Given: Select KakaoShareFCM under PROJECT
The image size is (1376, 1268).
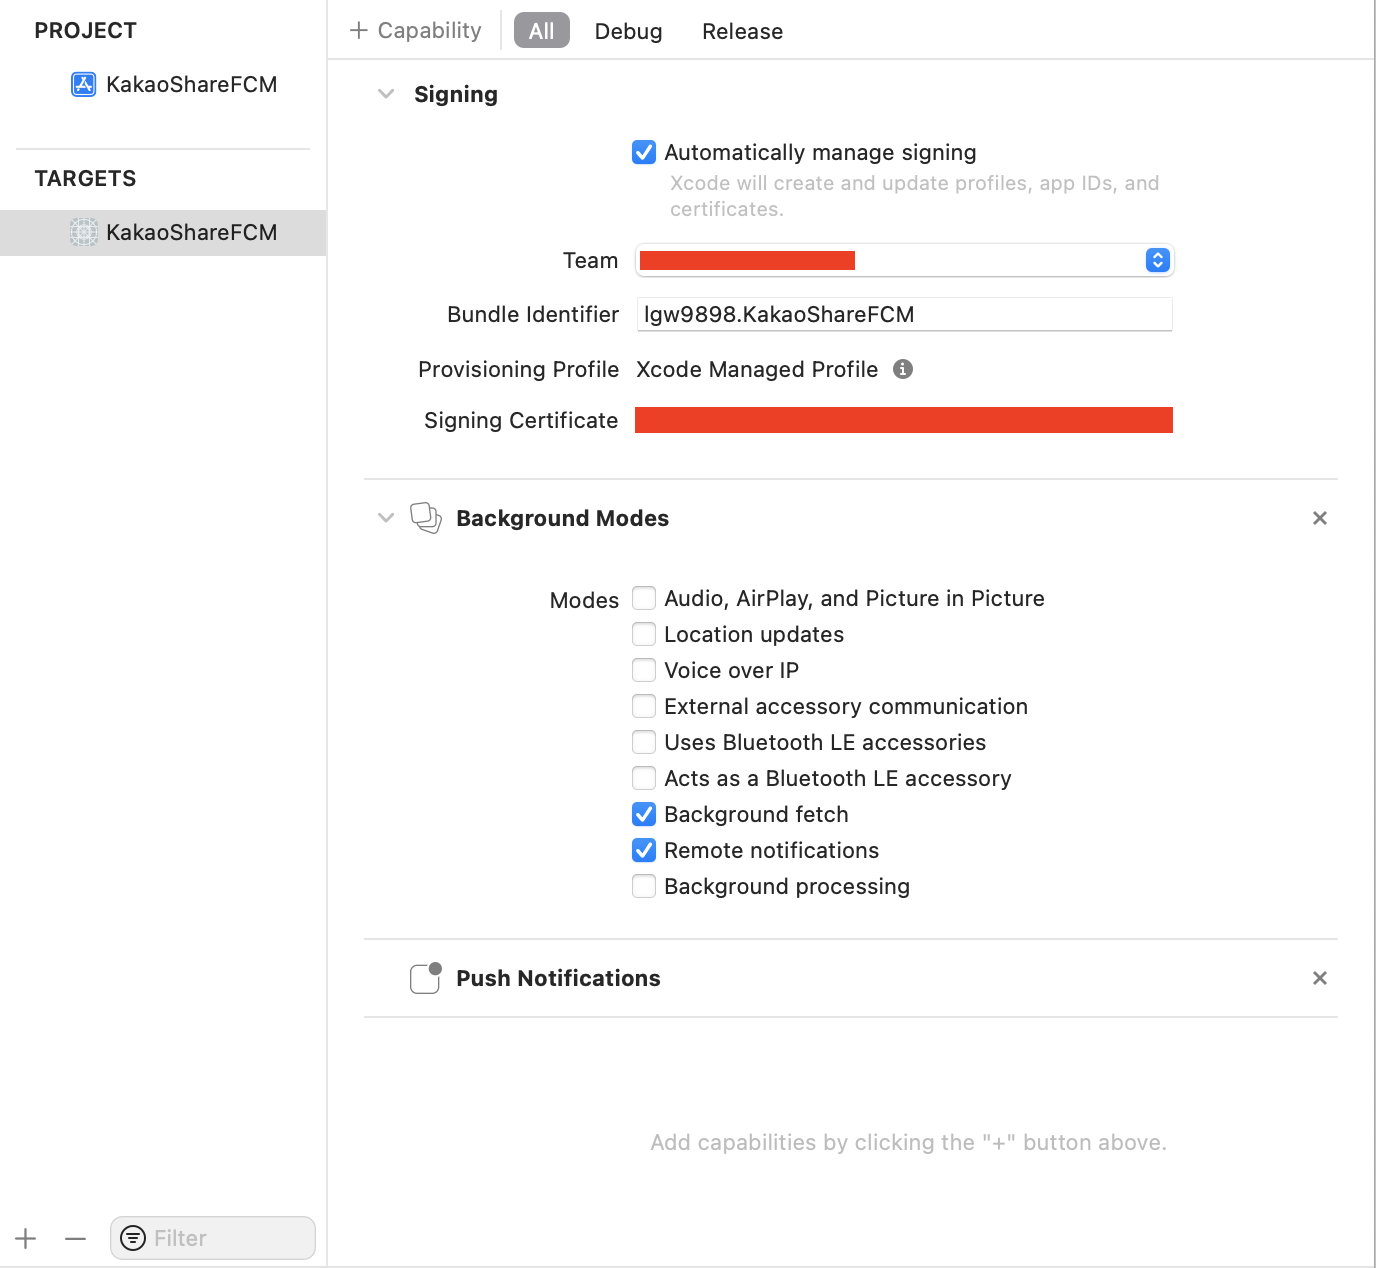Looking at the screenshot, I should point(191,84).
